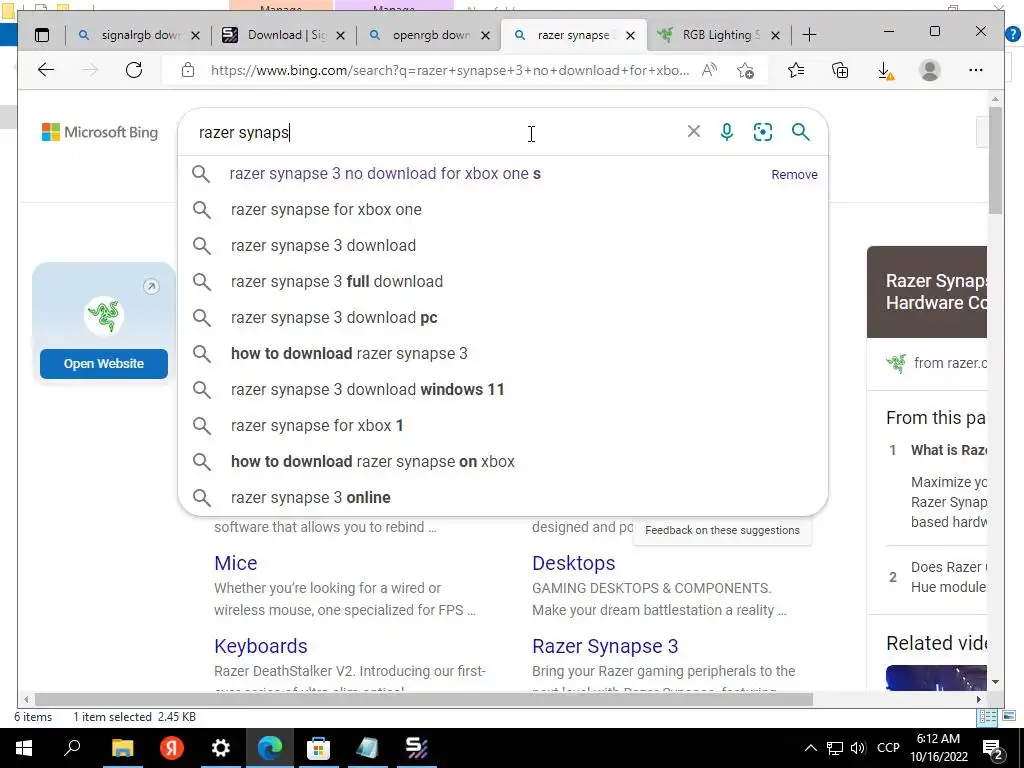The width and height of the screenshot is (1024, 768).
Task: Open taskbar search magnifier
Action: [72, 748]
